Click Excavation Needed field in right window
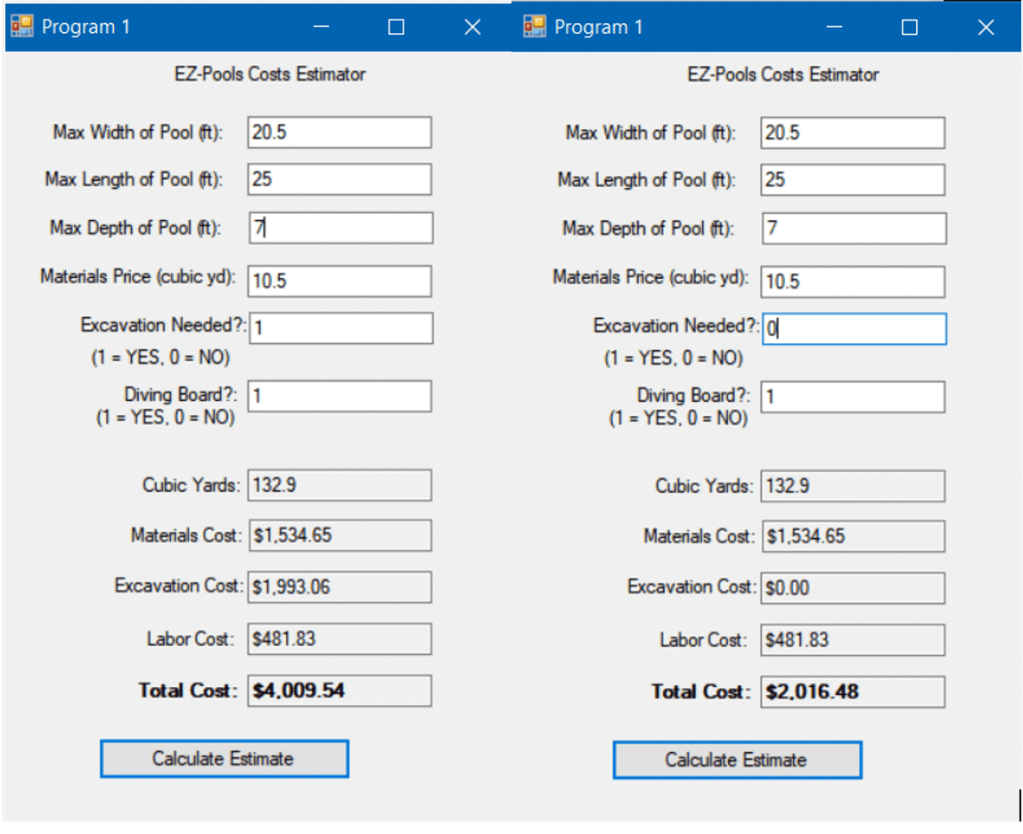 [853, 329]
